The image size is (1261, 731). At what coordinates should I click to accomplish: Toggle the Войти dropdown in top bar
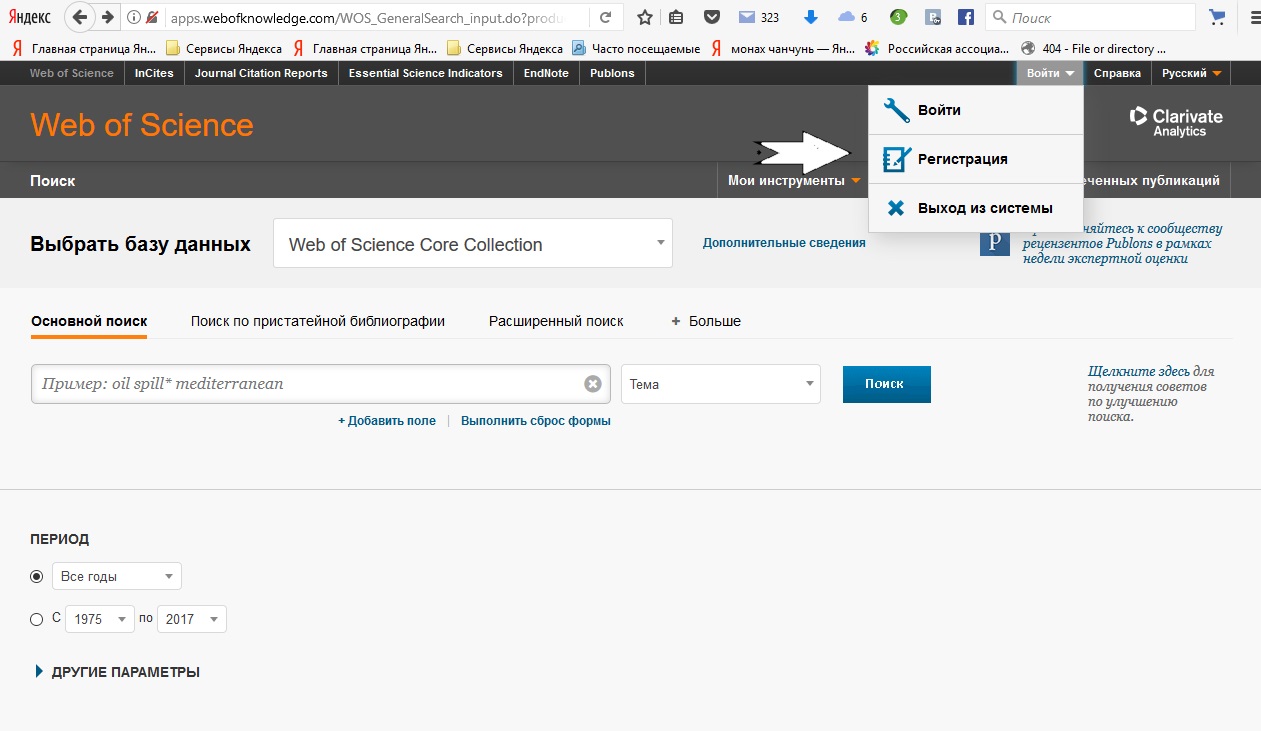[1050, 73]
